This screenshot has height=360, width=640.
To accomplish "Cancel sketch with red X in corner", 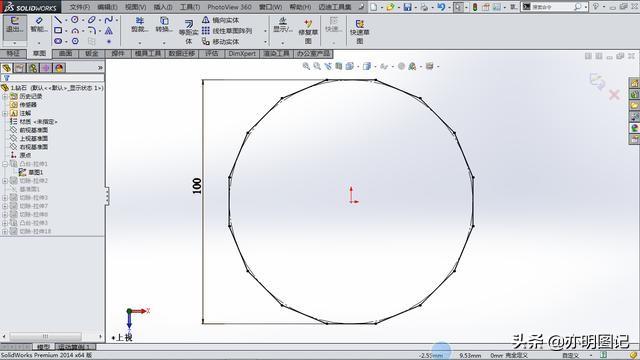I will [614, 95].
